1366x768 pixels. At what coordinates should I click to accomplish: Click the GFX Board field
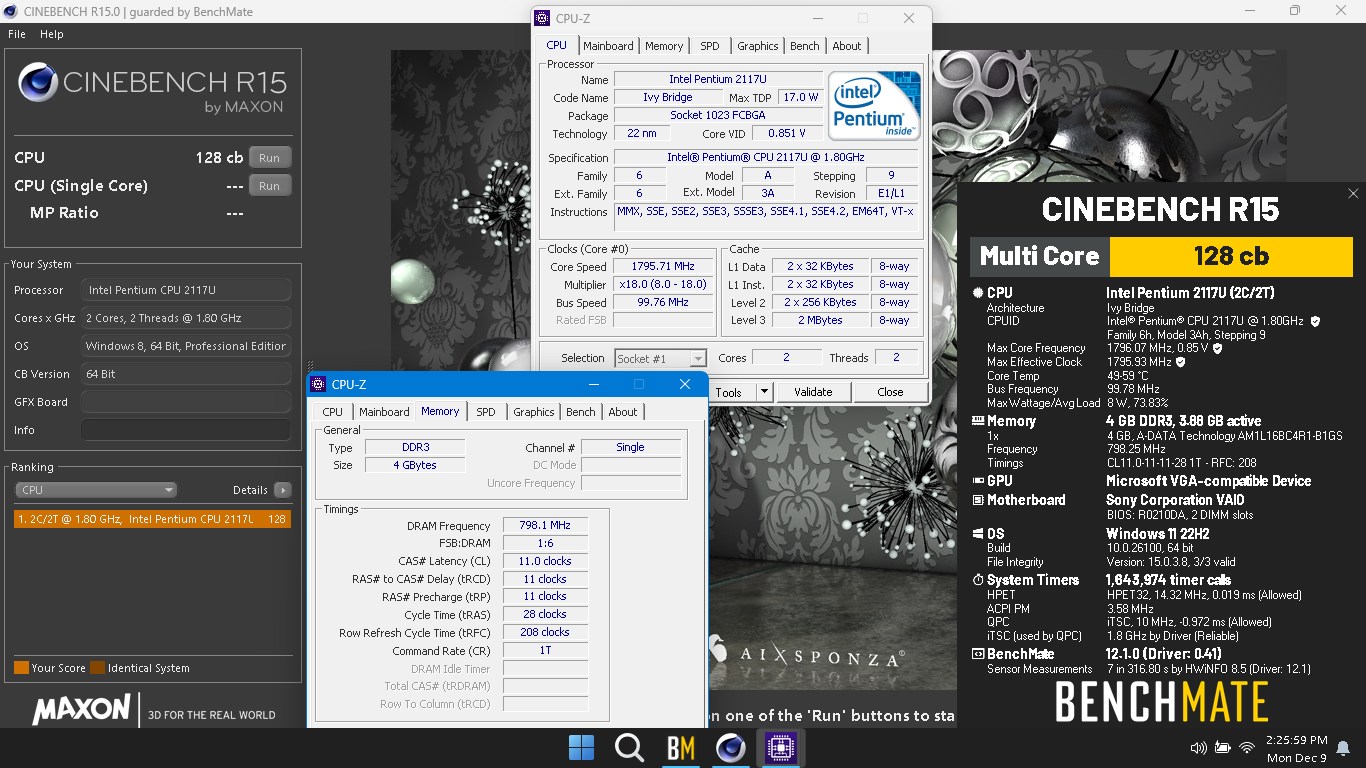coord(186,402)
